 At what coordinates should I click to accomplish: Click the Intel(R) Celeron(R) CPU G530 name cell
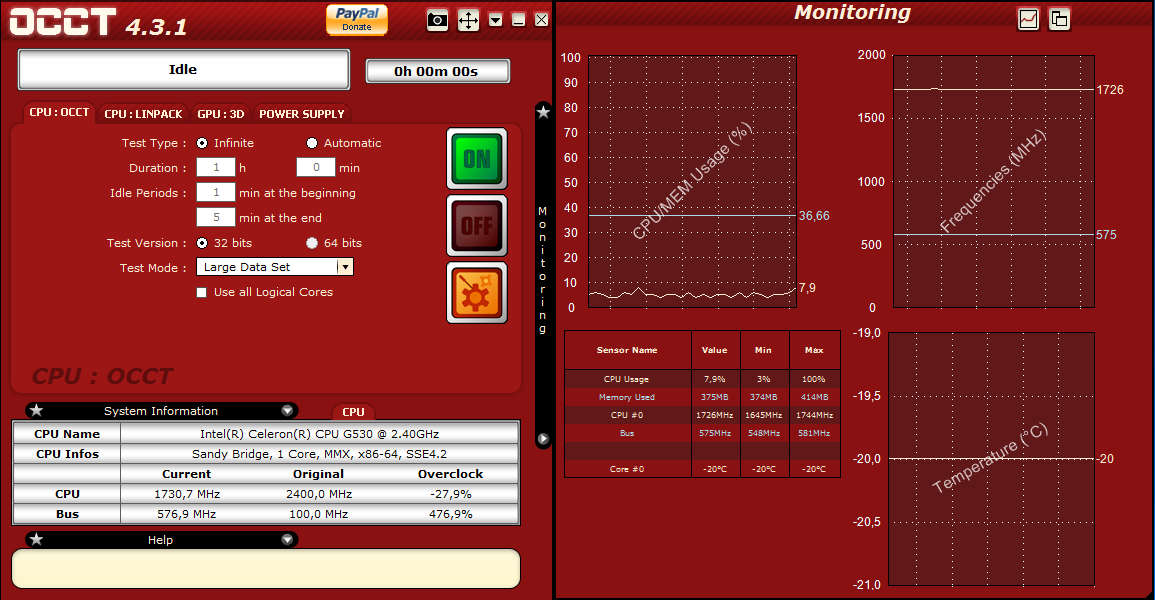tap(320, 434)
